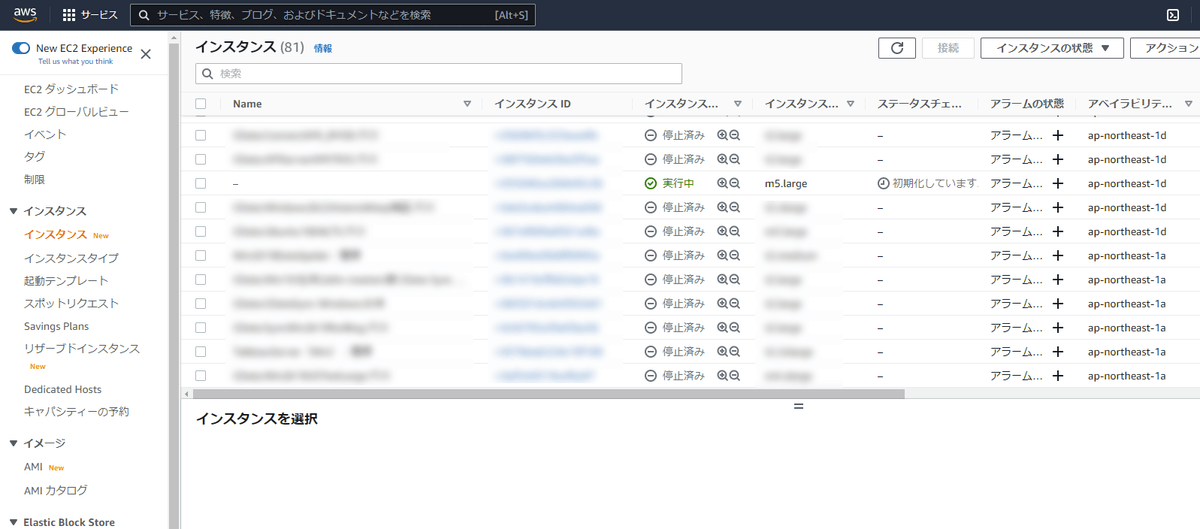Launch the CloudShell terminal icon in top bar
1200x529 pixels.
[x=1174, y=15]
